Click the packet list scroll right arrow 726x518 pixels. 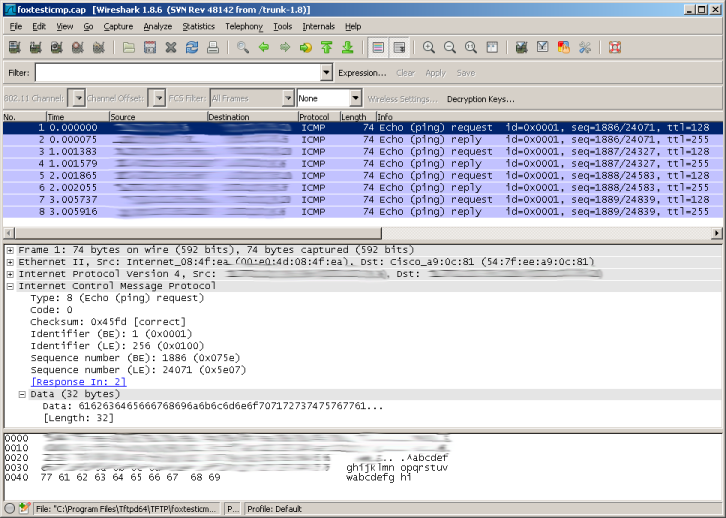pos(717,233)
